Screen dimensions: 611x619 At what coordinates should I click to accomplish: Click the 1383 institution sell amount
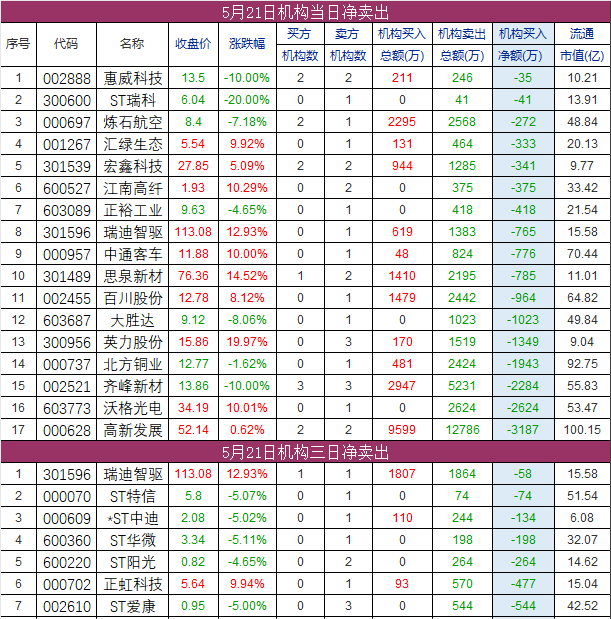(462, 232)
